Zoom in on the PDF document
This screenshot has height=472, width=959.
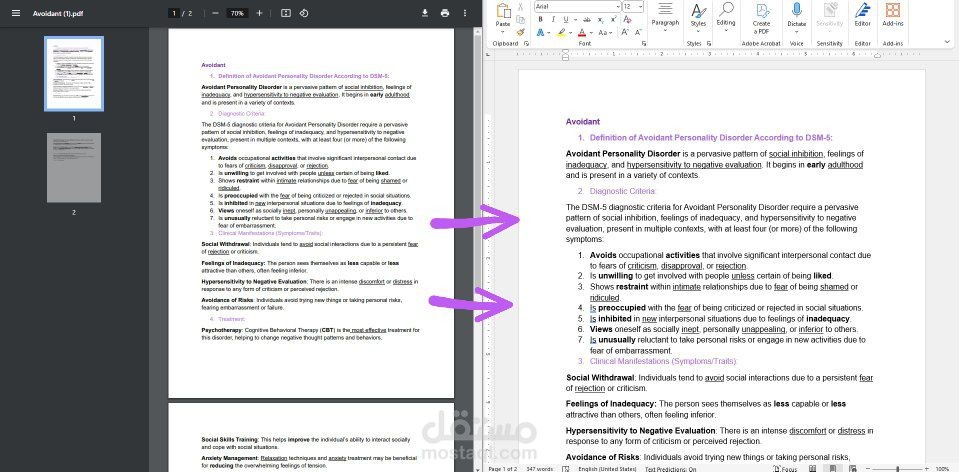click(x=259, y=13)
